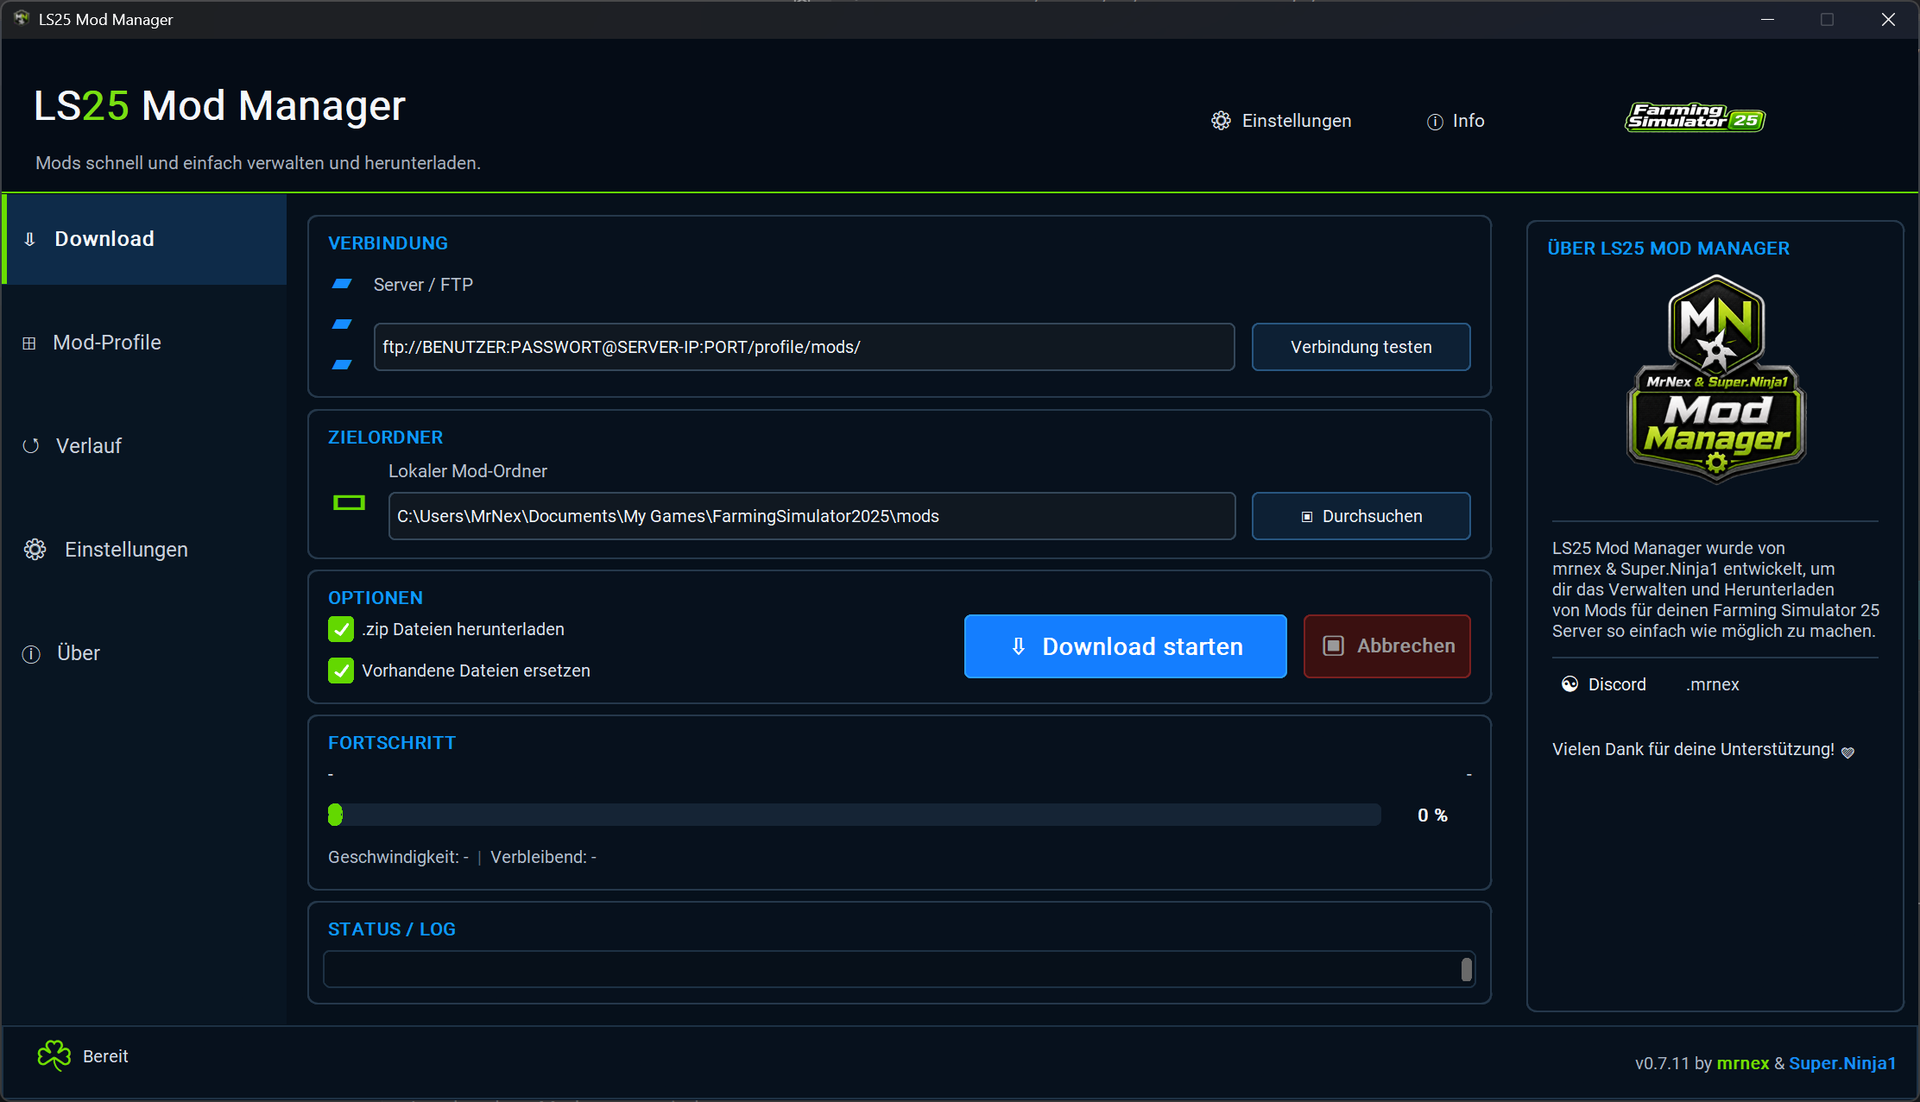Image resolution: width=1920 pixels, height=1102 pixels.
Task: Open Info in the header
Action: coord(1468,121)
